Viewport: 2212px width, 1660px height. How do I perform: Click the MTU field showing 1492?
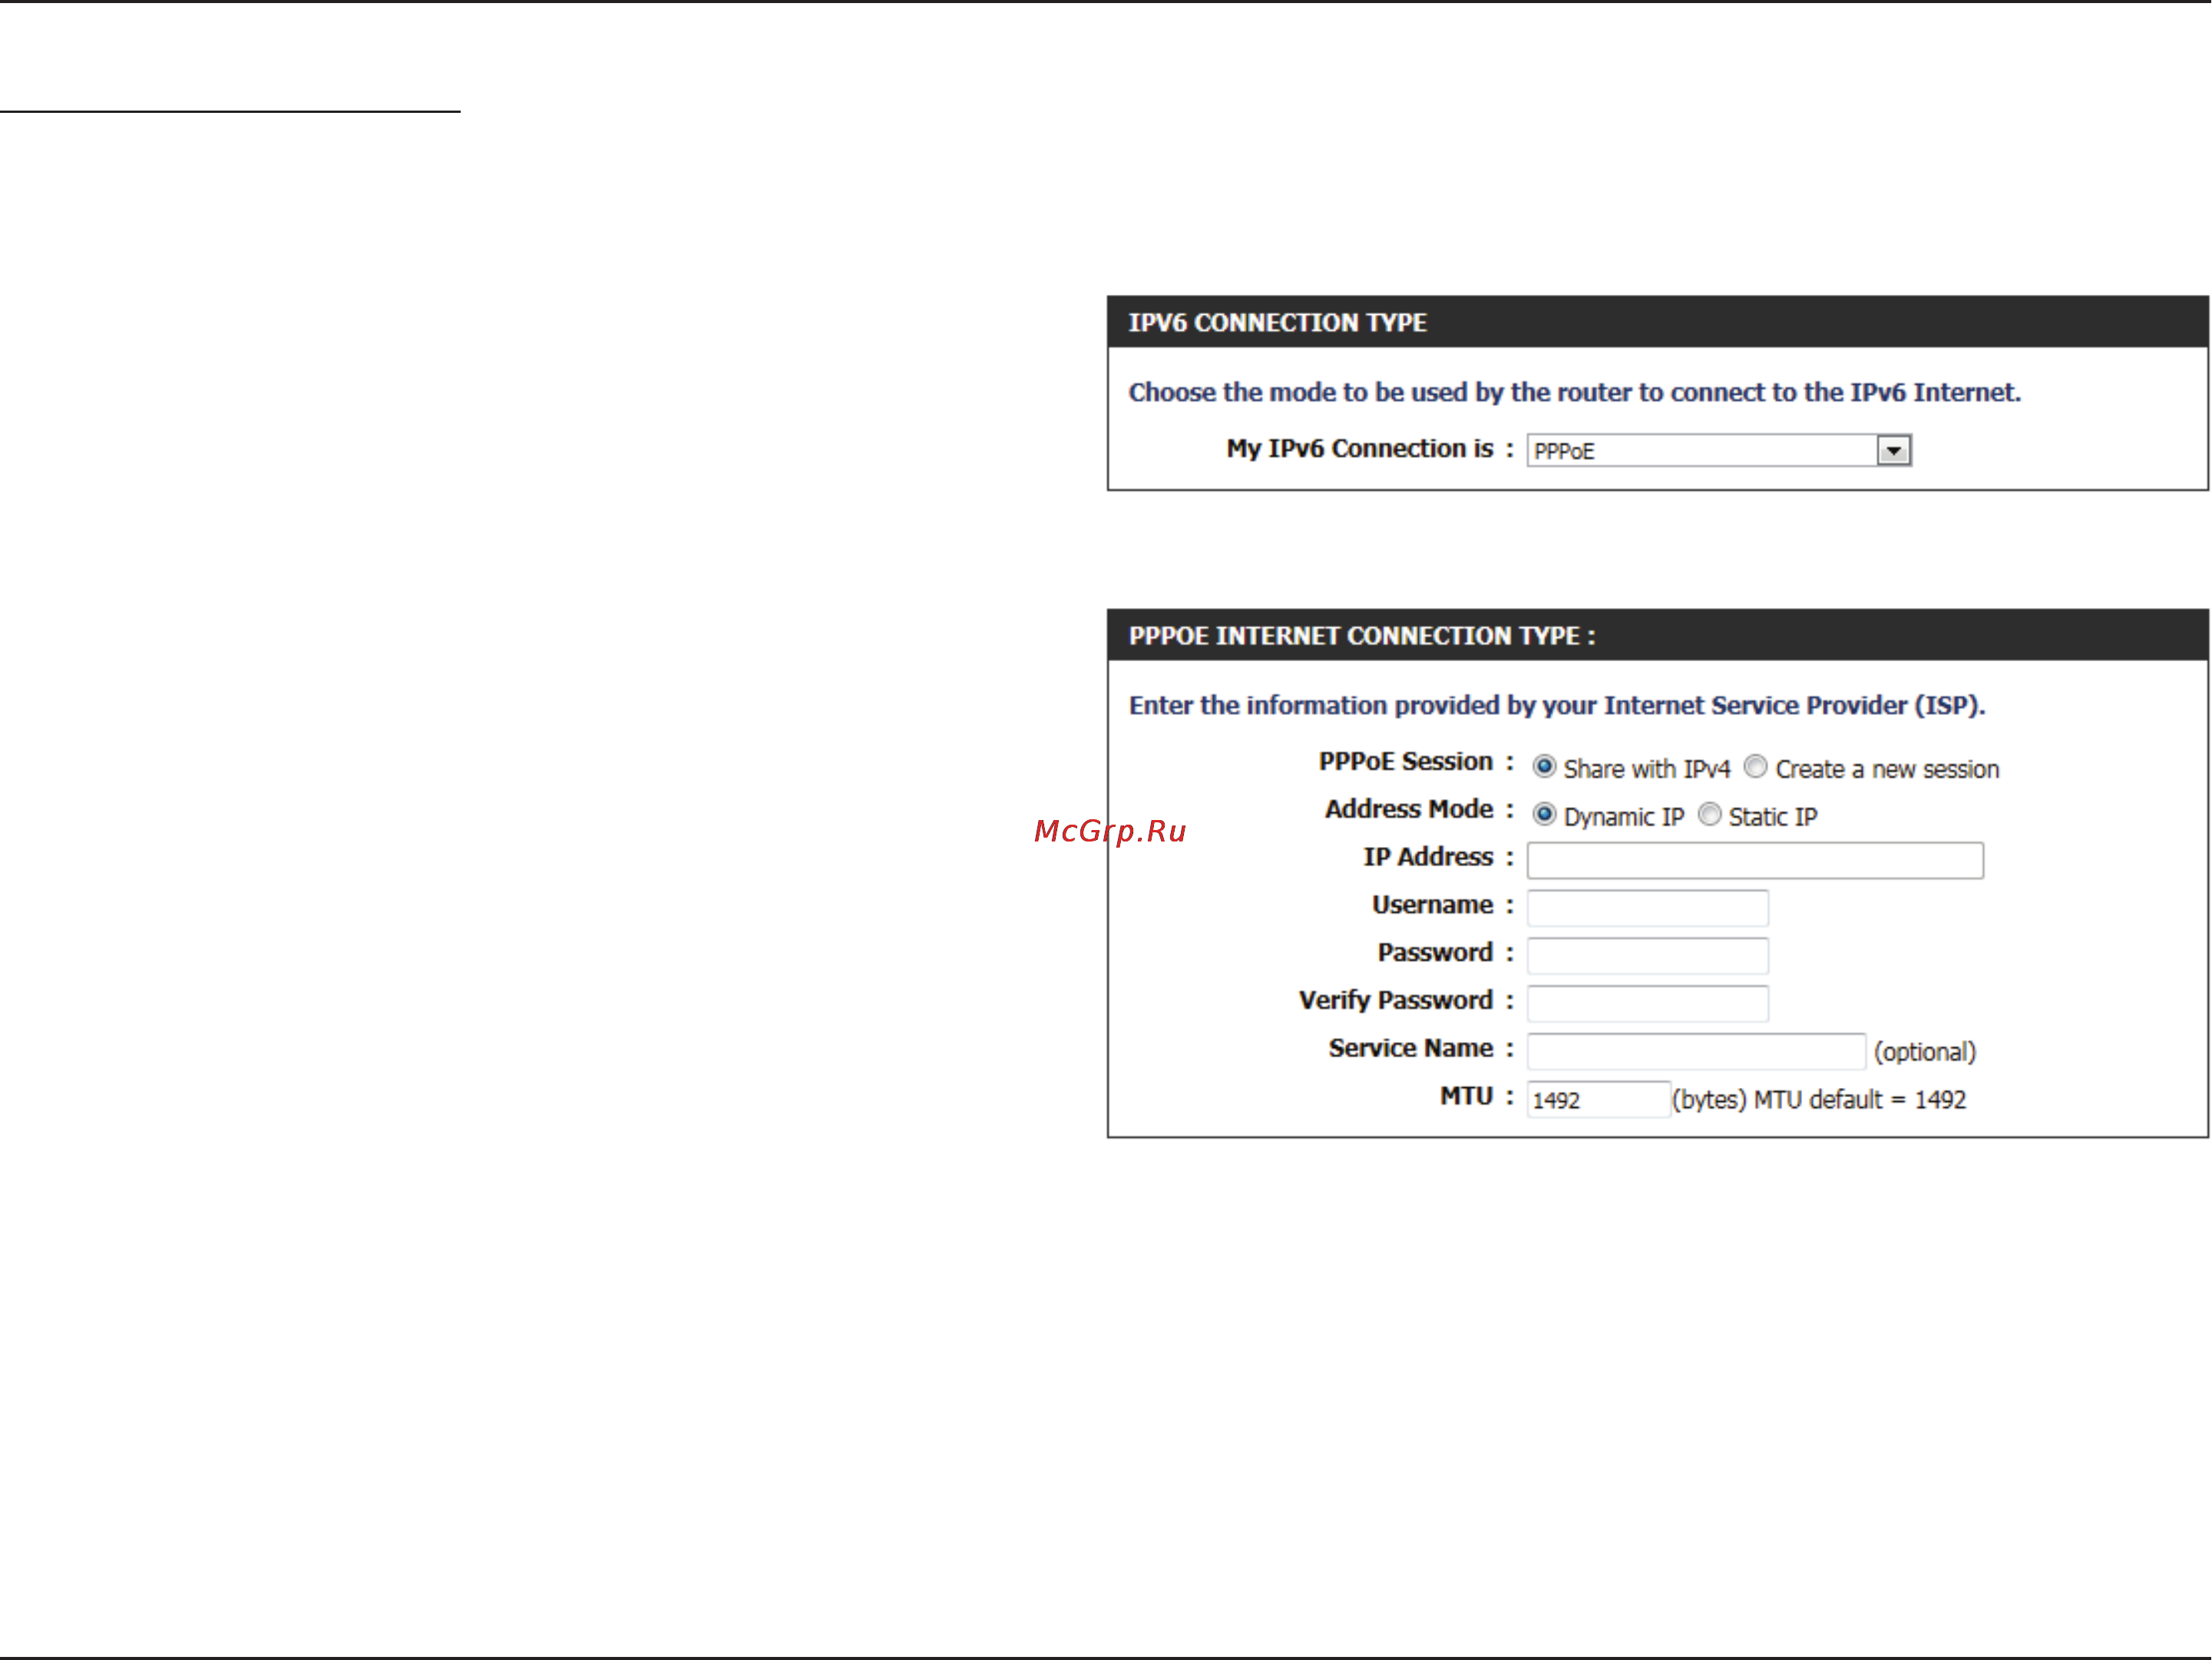click(x=1598, y=1100)
